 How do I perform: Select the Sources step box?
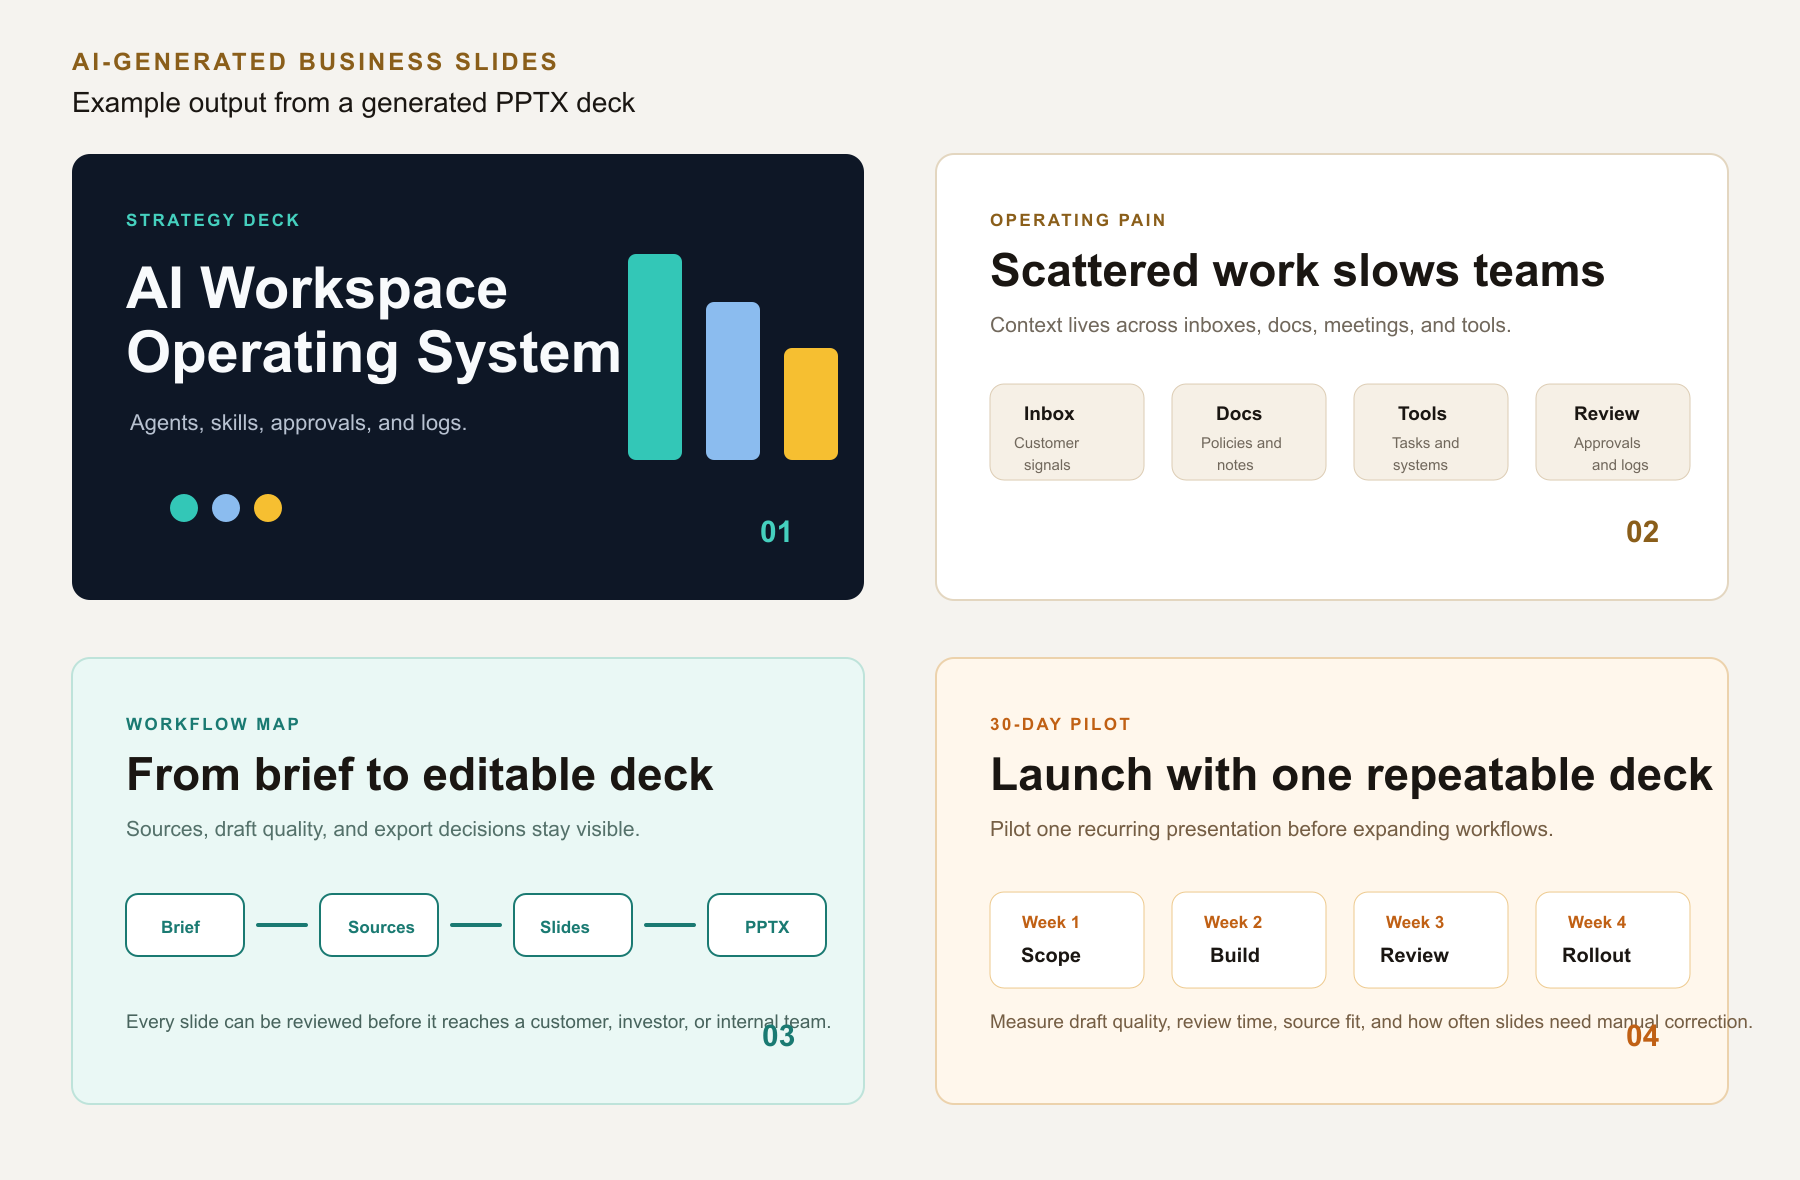click(x=379, y=925)
